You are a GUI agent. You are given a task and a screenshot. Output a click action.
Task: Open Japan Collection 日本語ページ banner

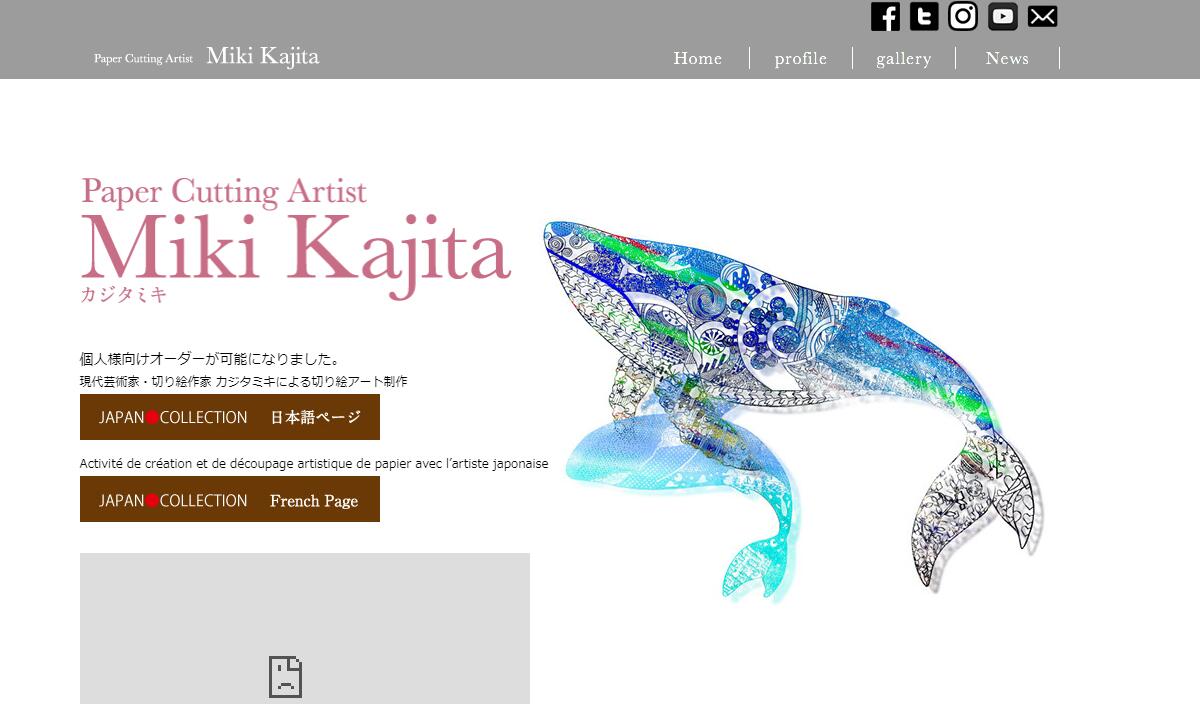(230, 417)
